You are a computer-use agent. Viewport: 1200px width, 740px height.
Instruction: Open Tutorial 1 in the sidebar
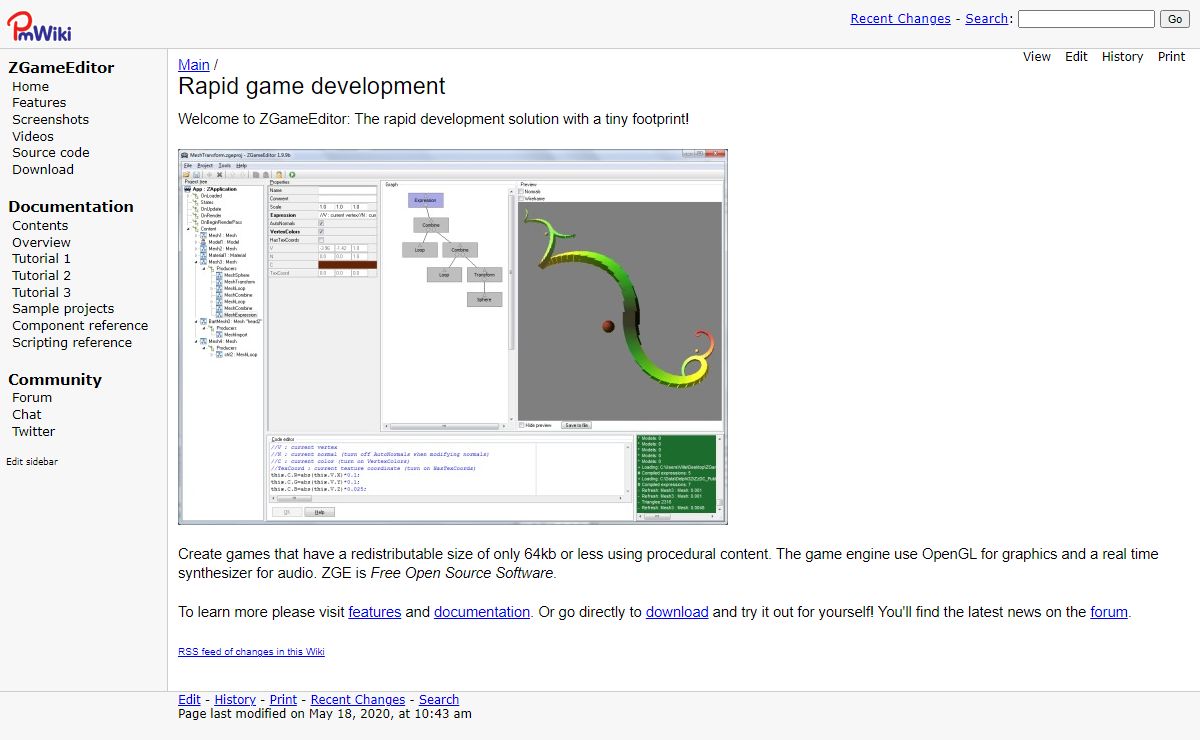click(41, 259)
